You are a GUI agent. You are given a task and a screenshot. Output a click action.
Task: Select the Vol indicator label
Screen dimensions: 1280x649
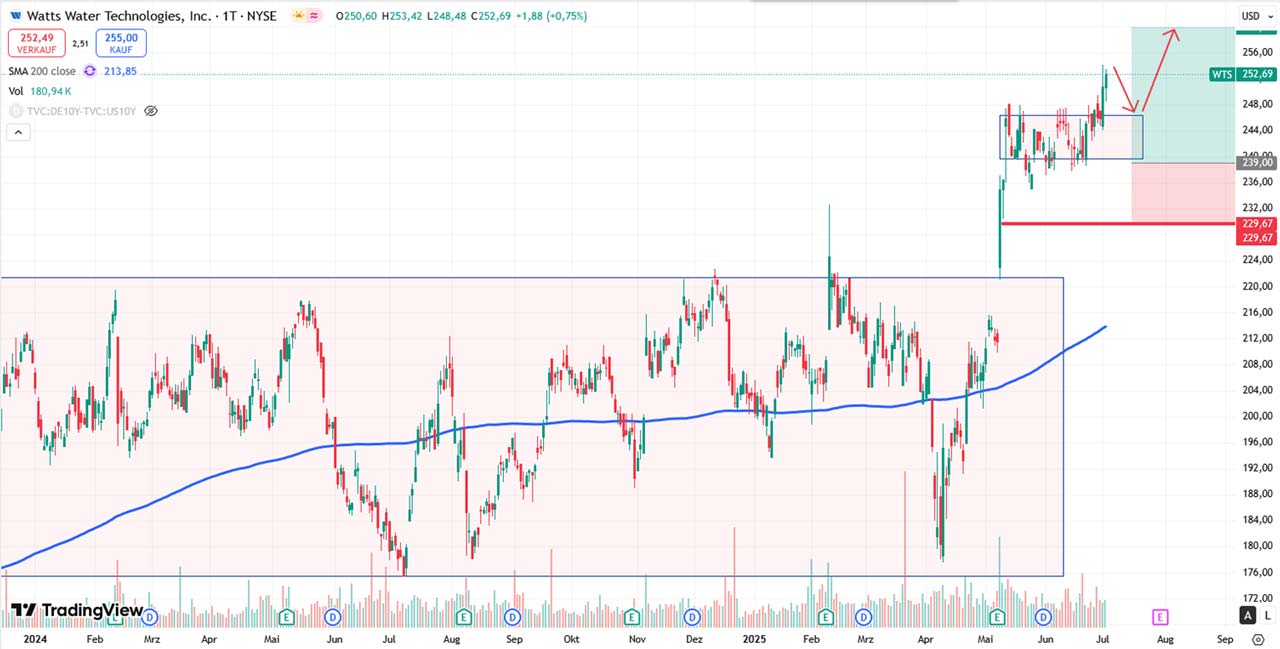click(x=16, y=91)
